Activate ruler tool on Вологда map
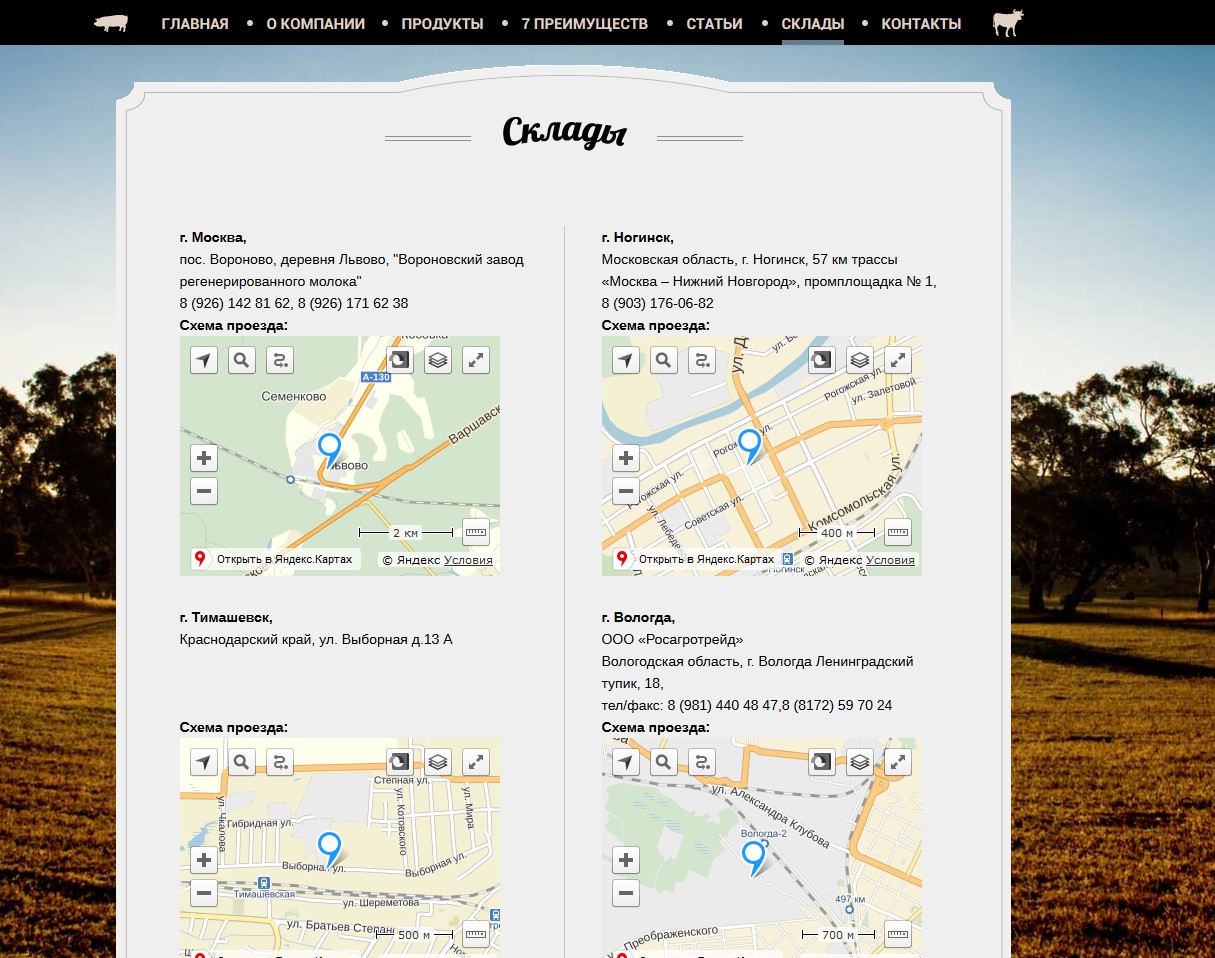This screenshot has height=958, width=1215. pos(898,934)
